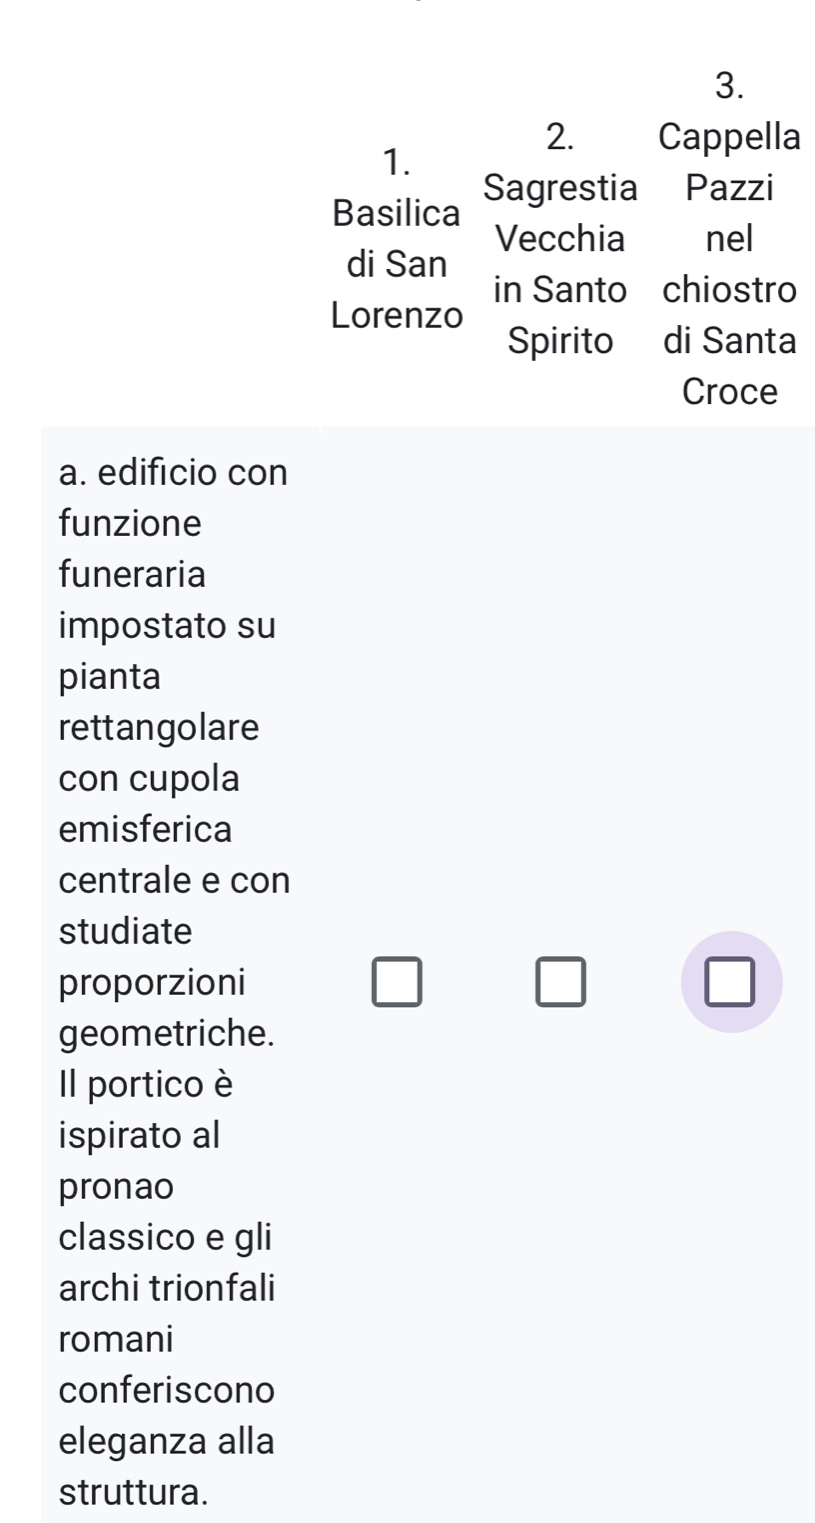Screen dimensions: 815x1523
Task: Click the 'archi trionfali romani' phrase
Action: [167, 1311]
